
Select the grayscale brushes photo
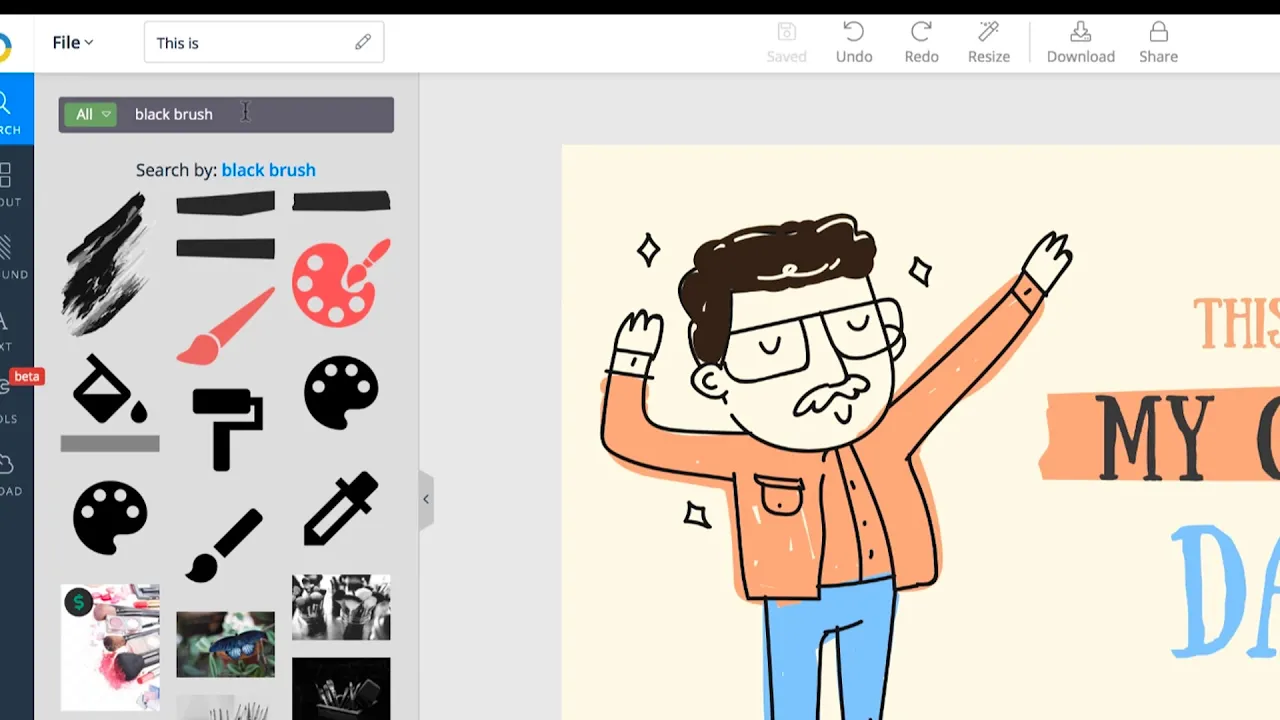click(341, 607)
